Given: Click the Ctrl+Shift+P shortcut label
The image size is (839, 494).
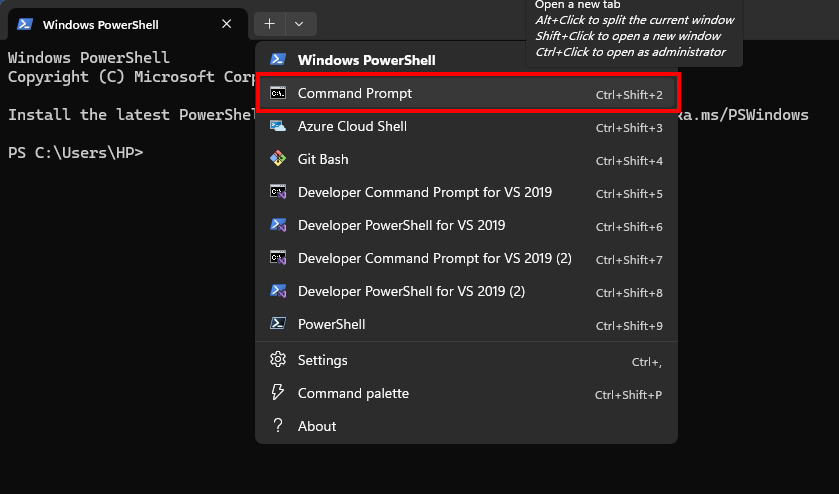Looking at the screenshot, I should (x=628, y=395).
